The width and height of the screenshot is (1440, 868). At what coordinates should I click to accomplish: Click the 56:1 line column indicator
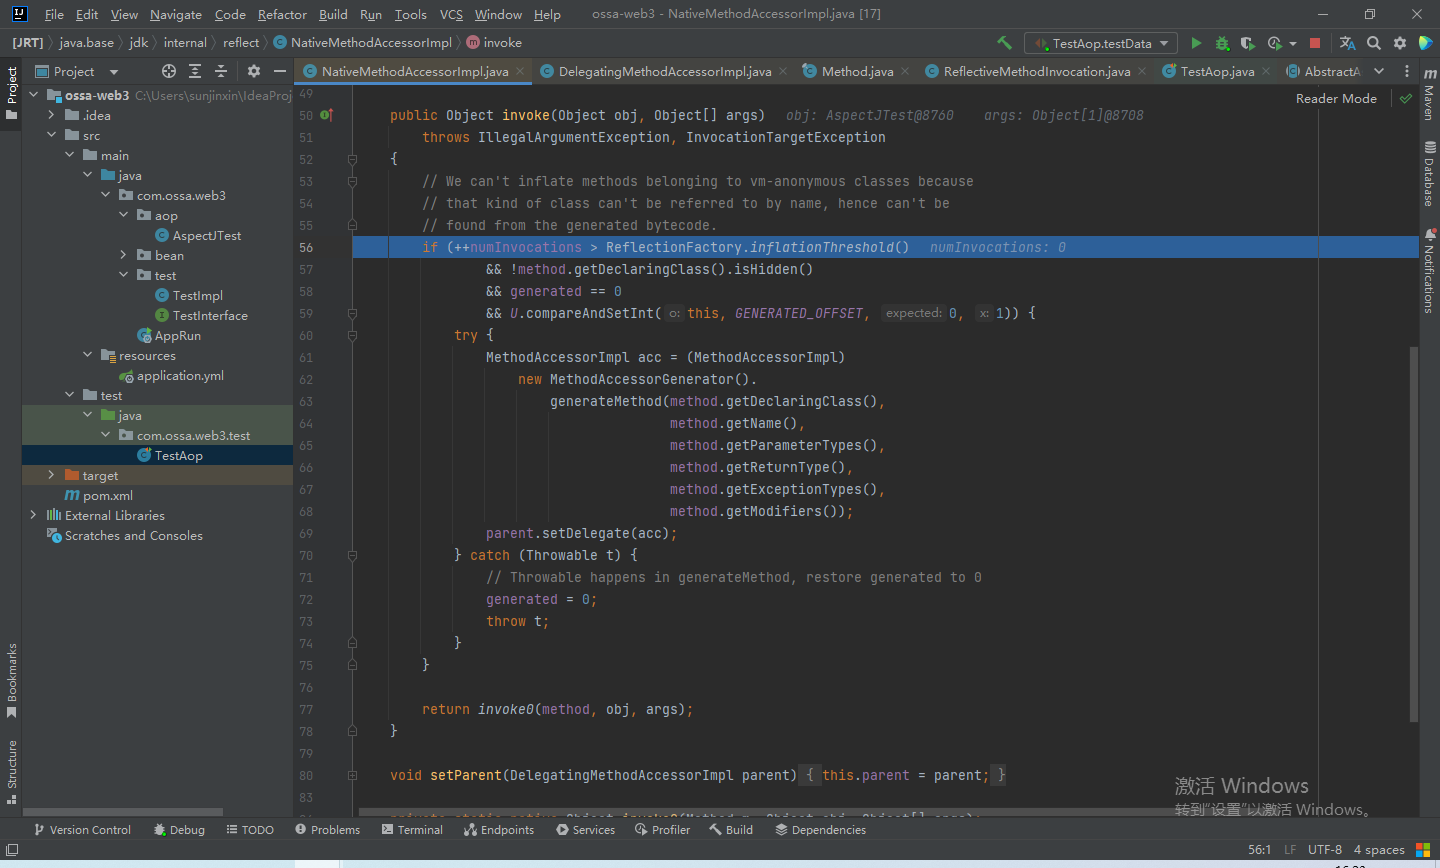click(1259, 850)
